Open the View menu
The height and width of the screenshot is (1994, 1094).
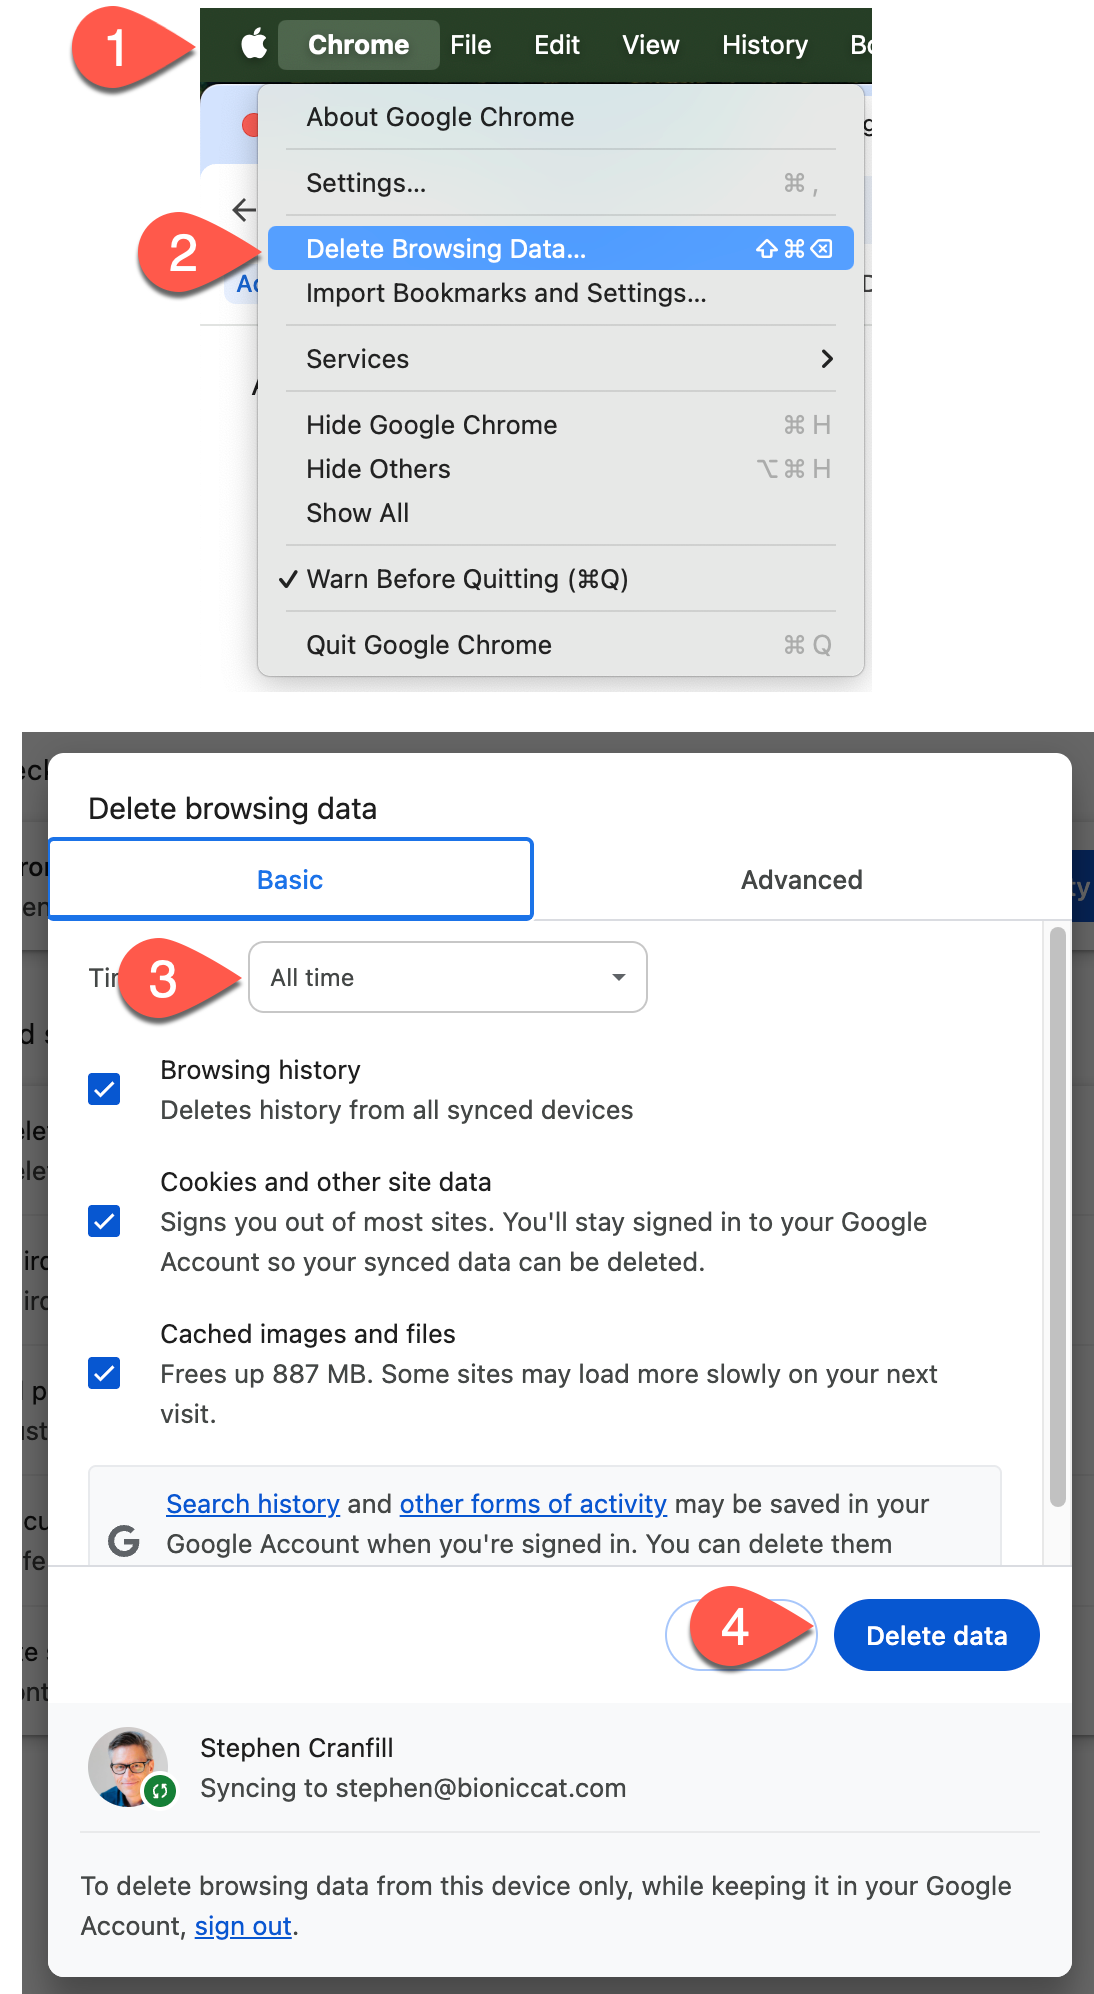(x=650, y=45)
